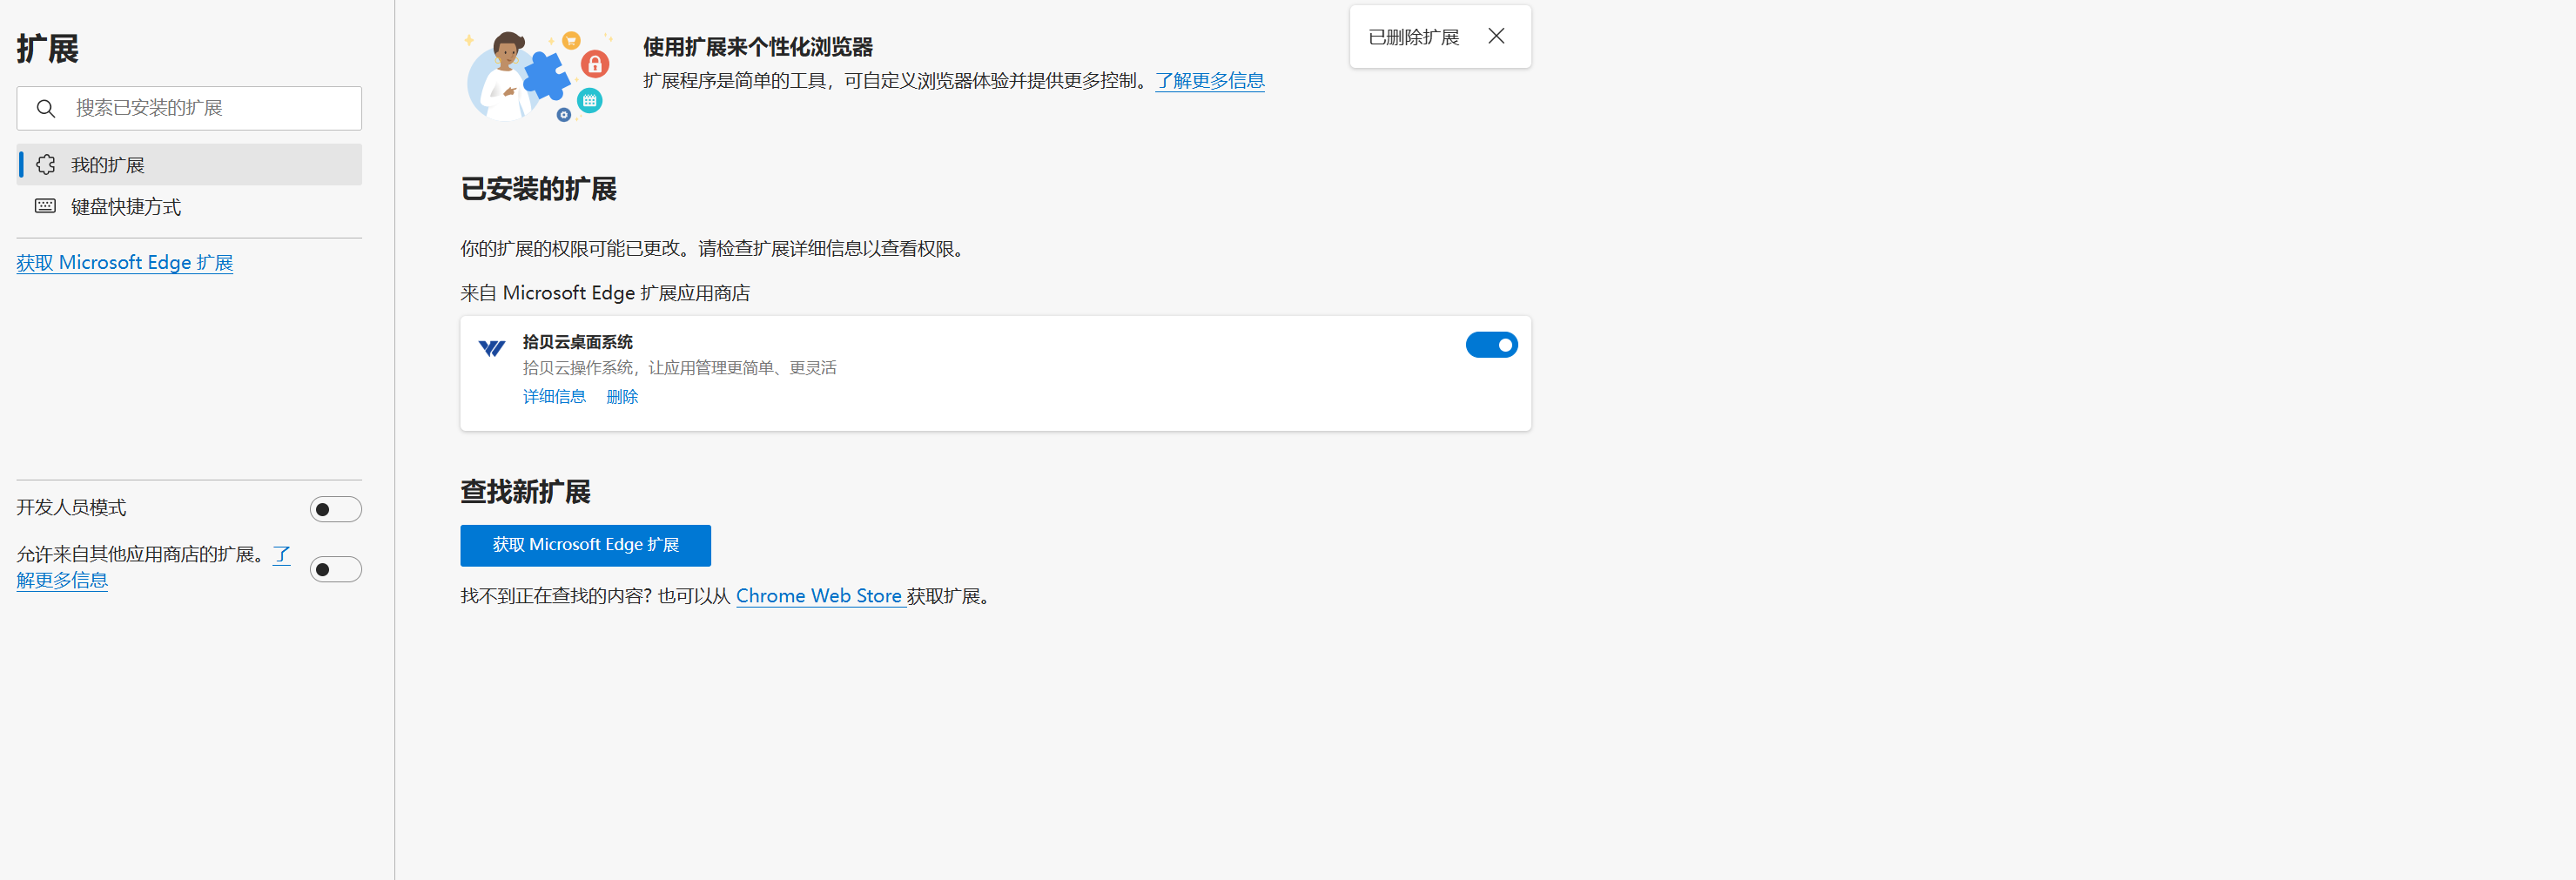Click the 扩展 page title
This screenshot has width=2576, height=880.
point(47,48)
